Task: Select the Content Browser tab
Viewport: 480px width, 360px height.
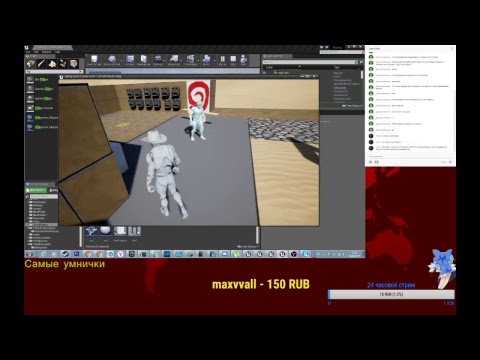Action: point(39,184)
